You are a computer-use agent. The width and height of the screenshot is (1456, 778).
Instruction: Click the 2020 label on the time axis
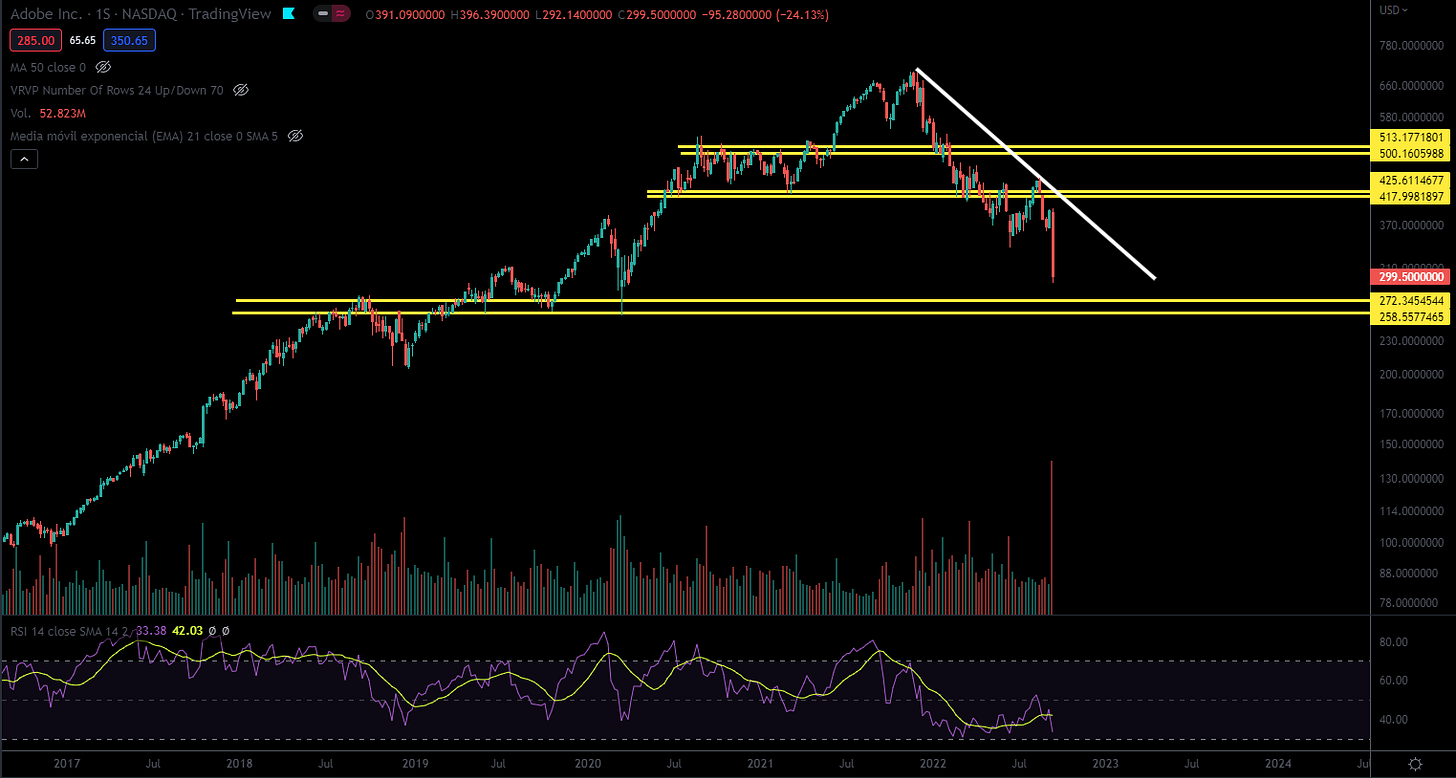click(588, 763)
